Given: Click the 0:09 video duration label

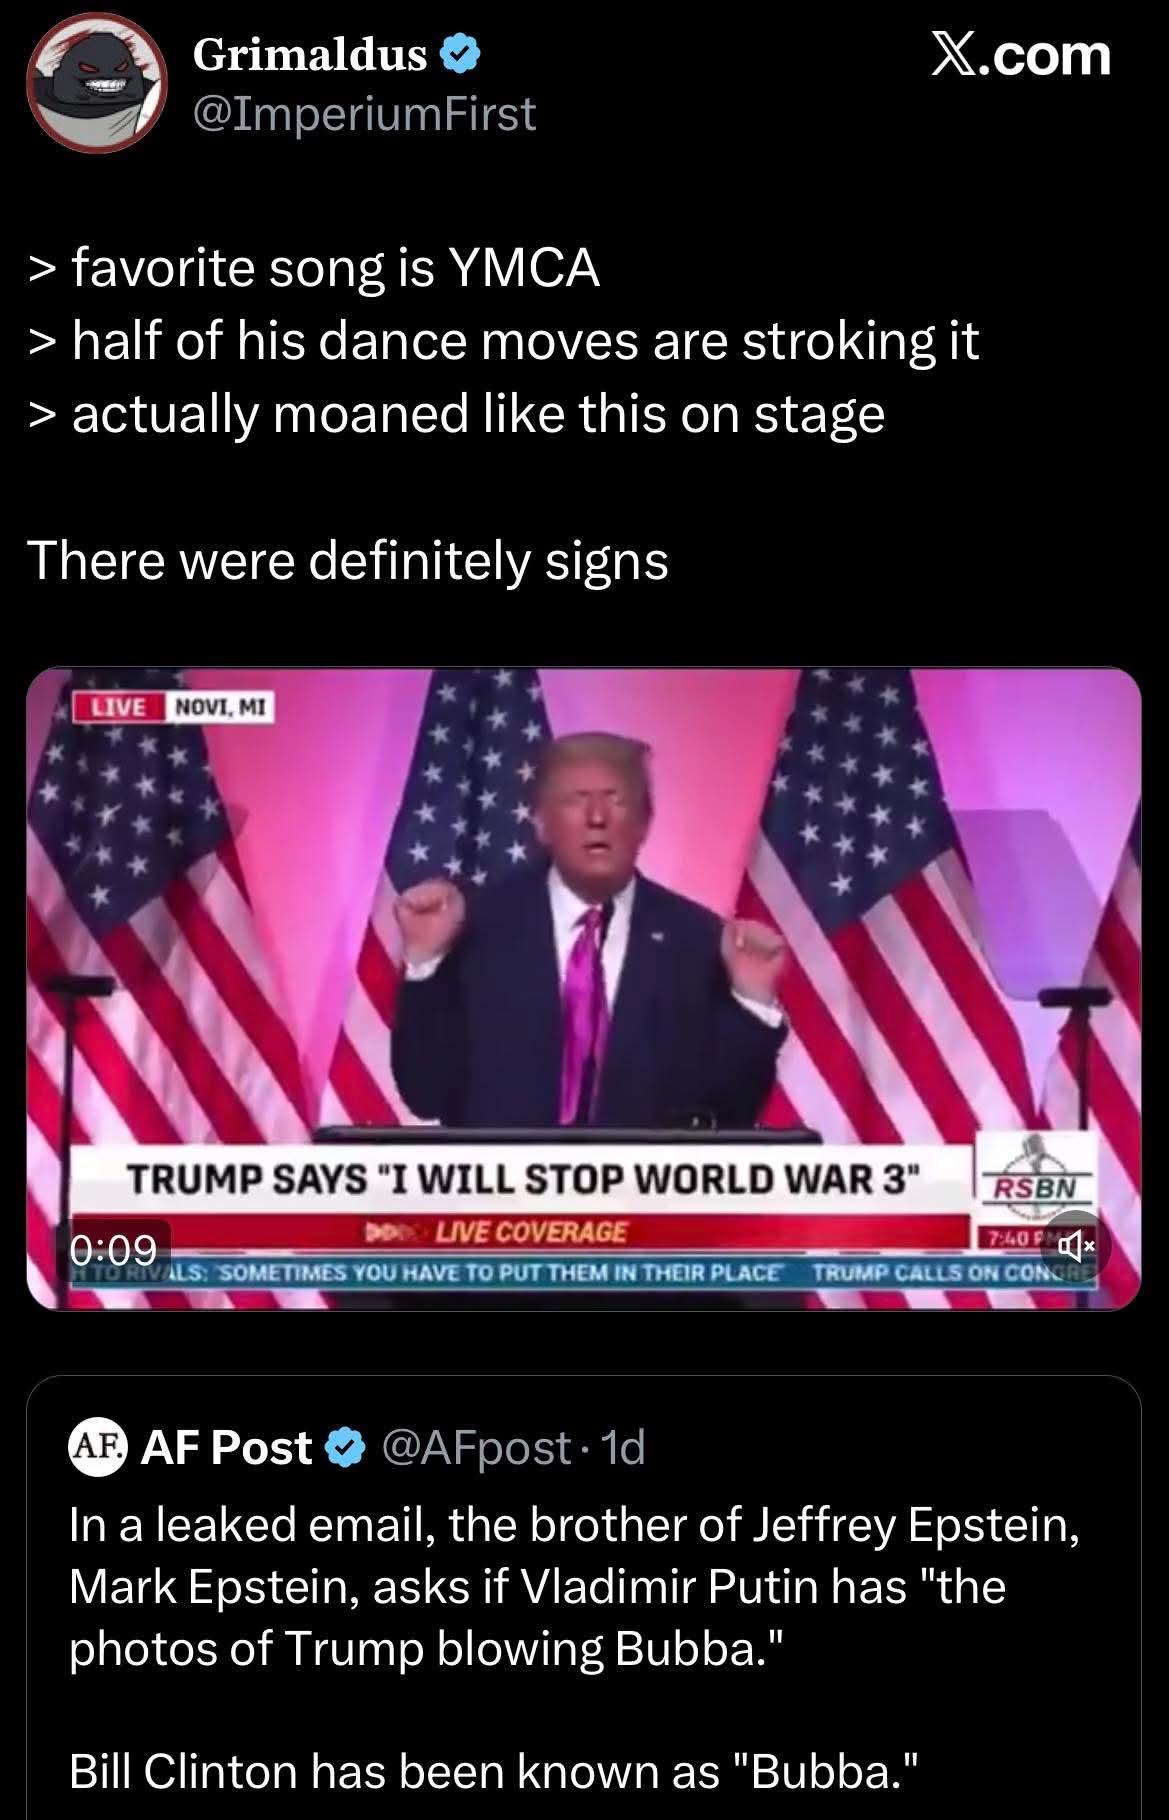Looking at the screenshot, I should point(114,1250).
